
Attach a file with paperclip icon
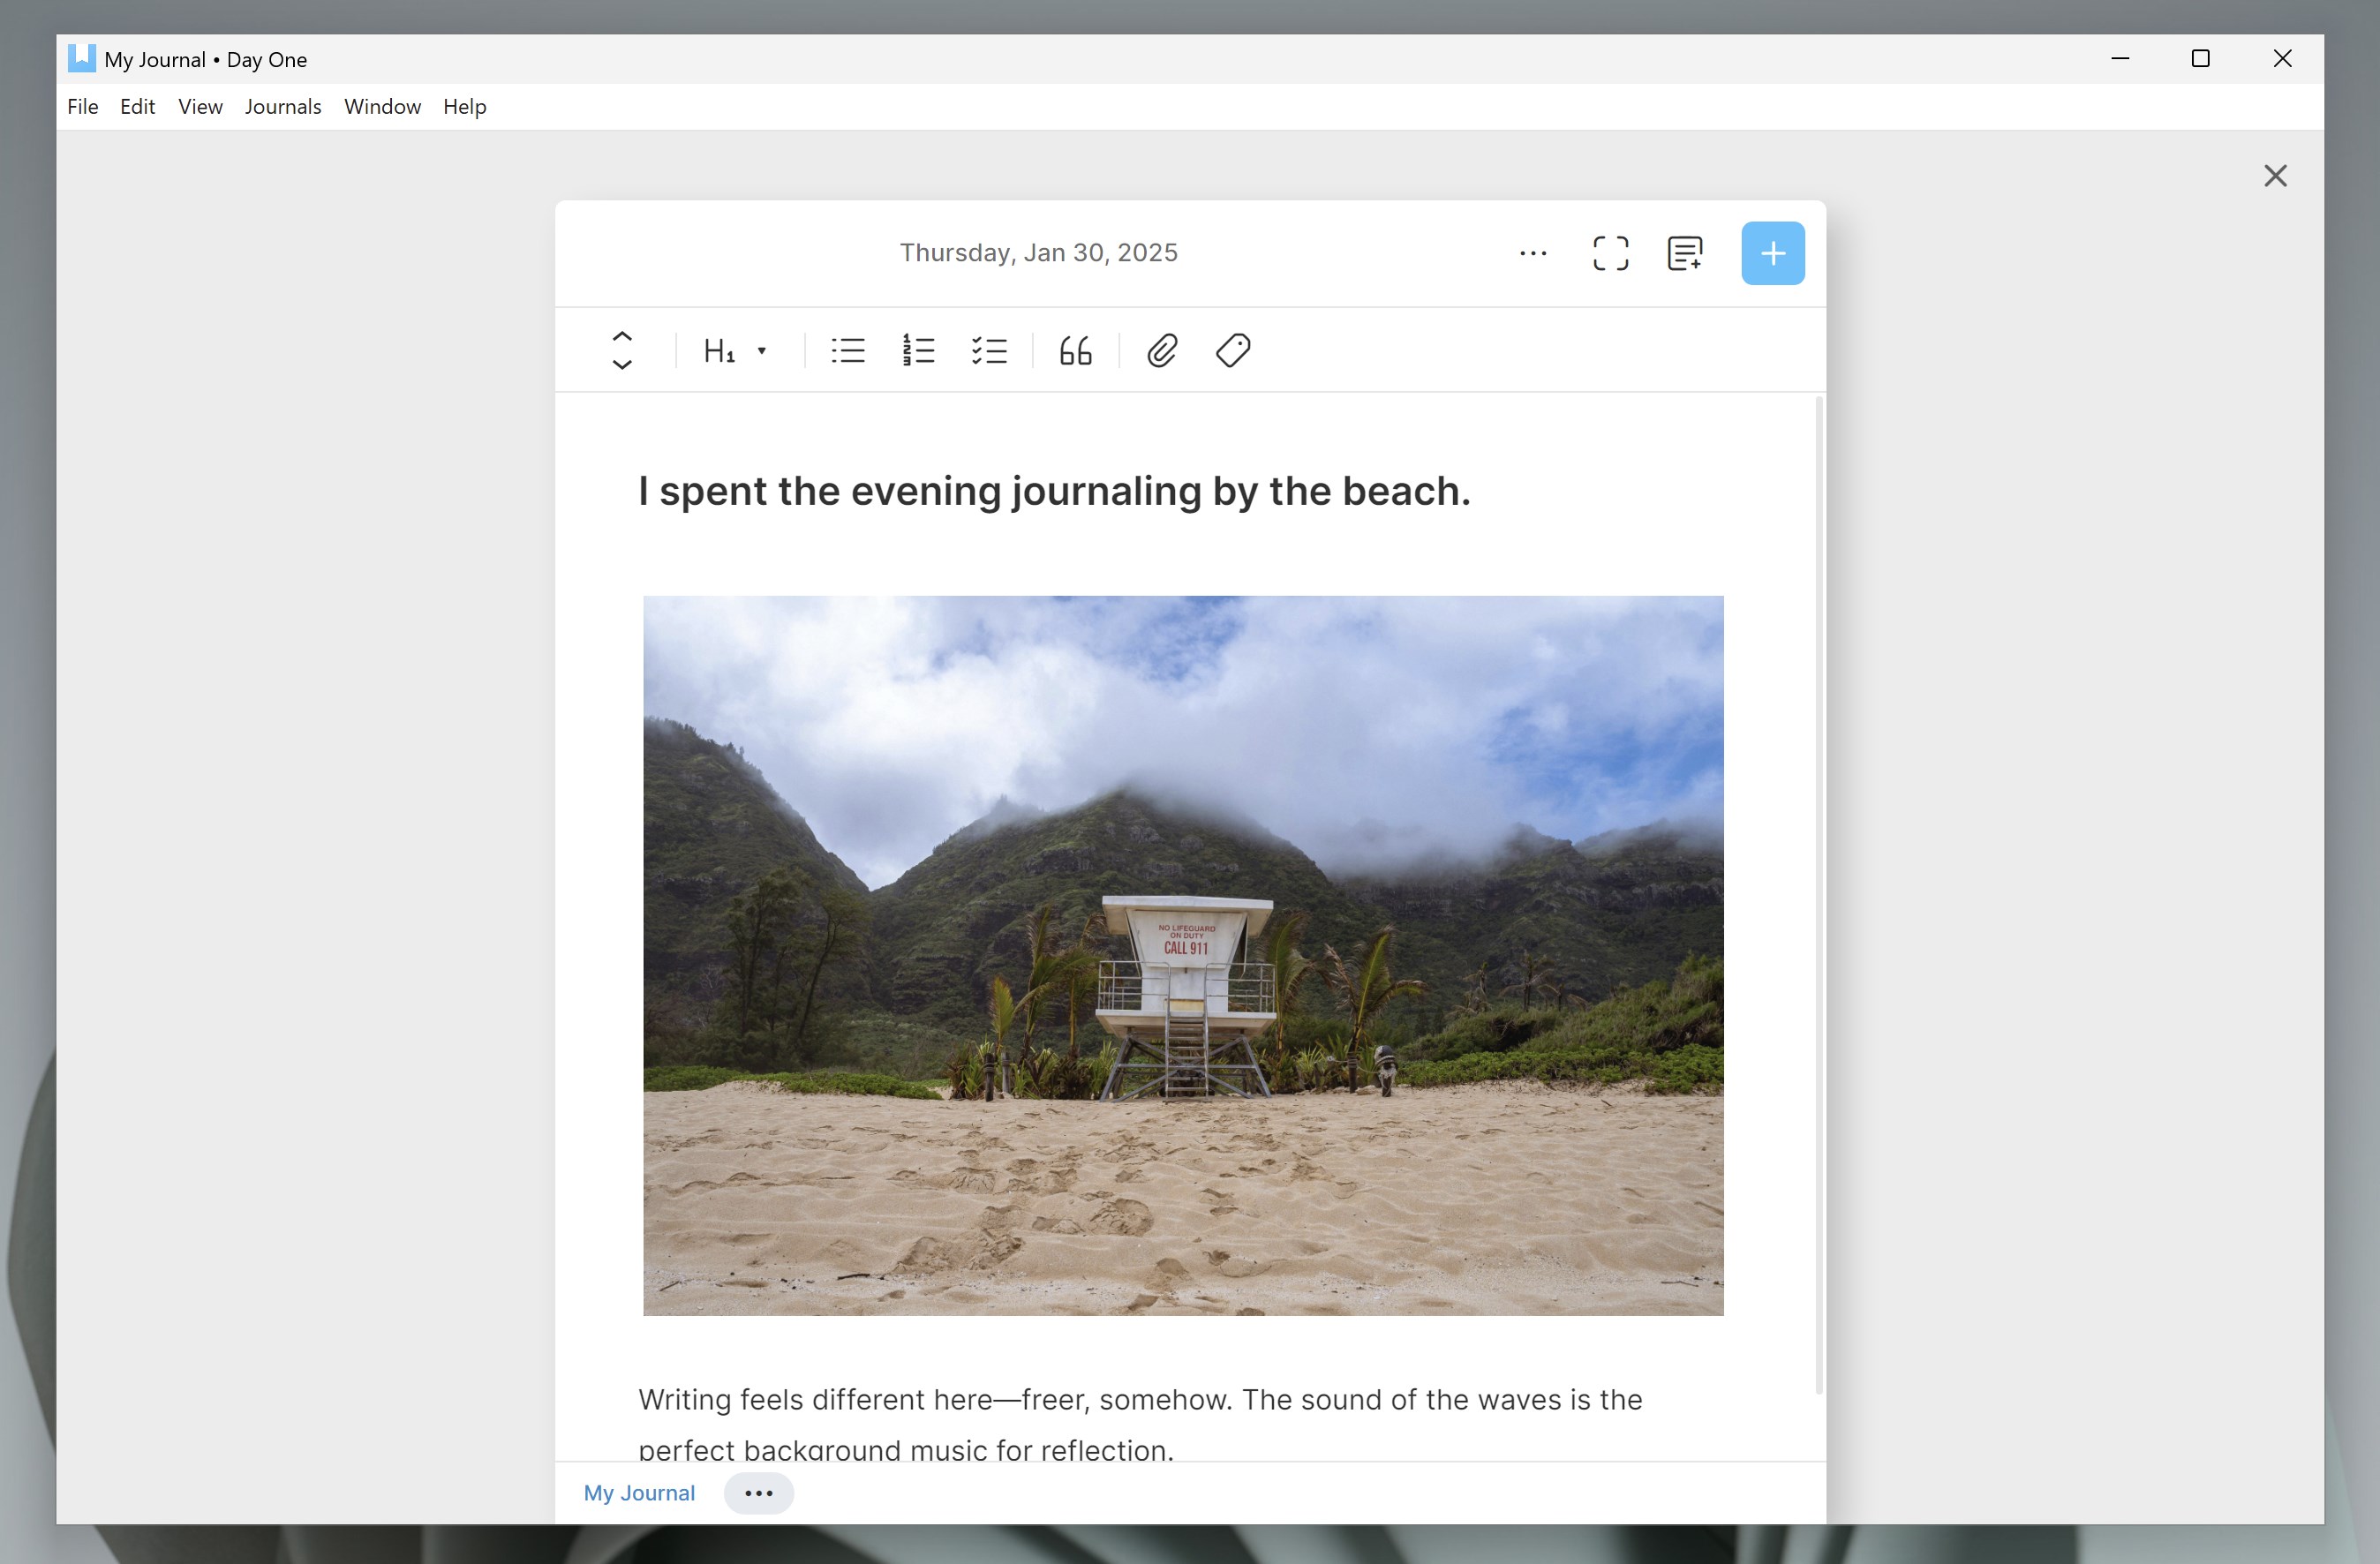click(x=1161, y=351)
